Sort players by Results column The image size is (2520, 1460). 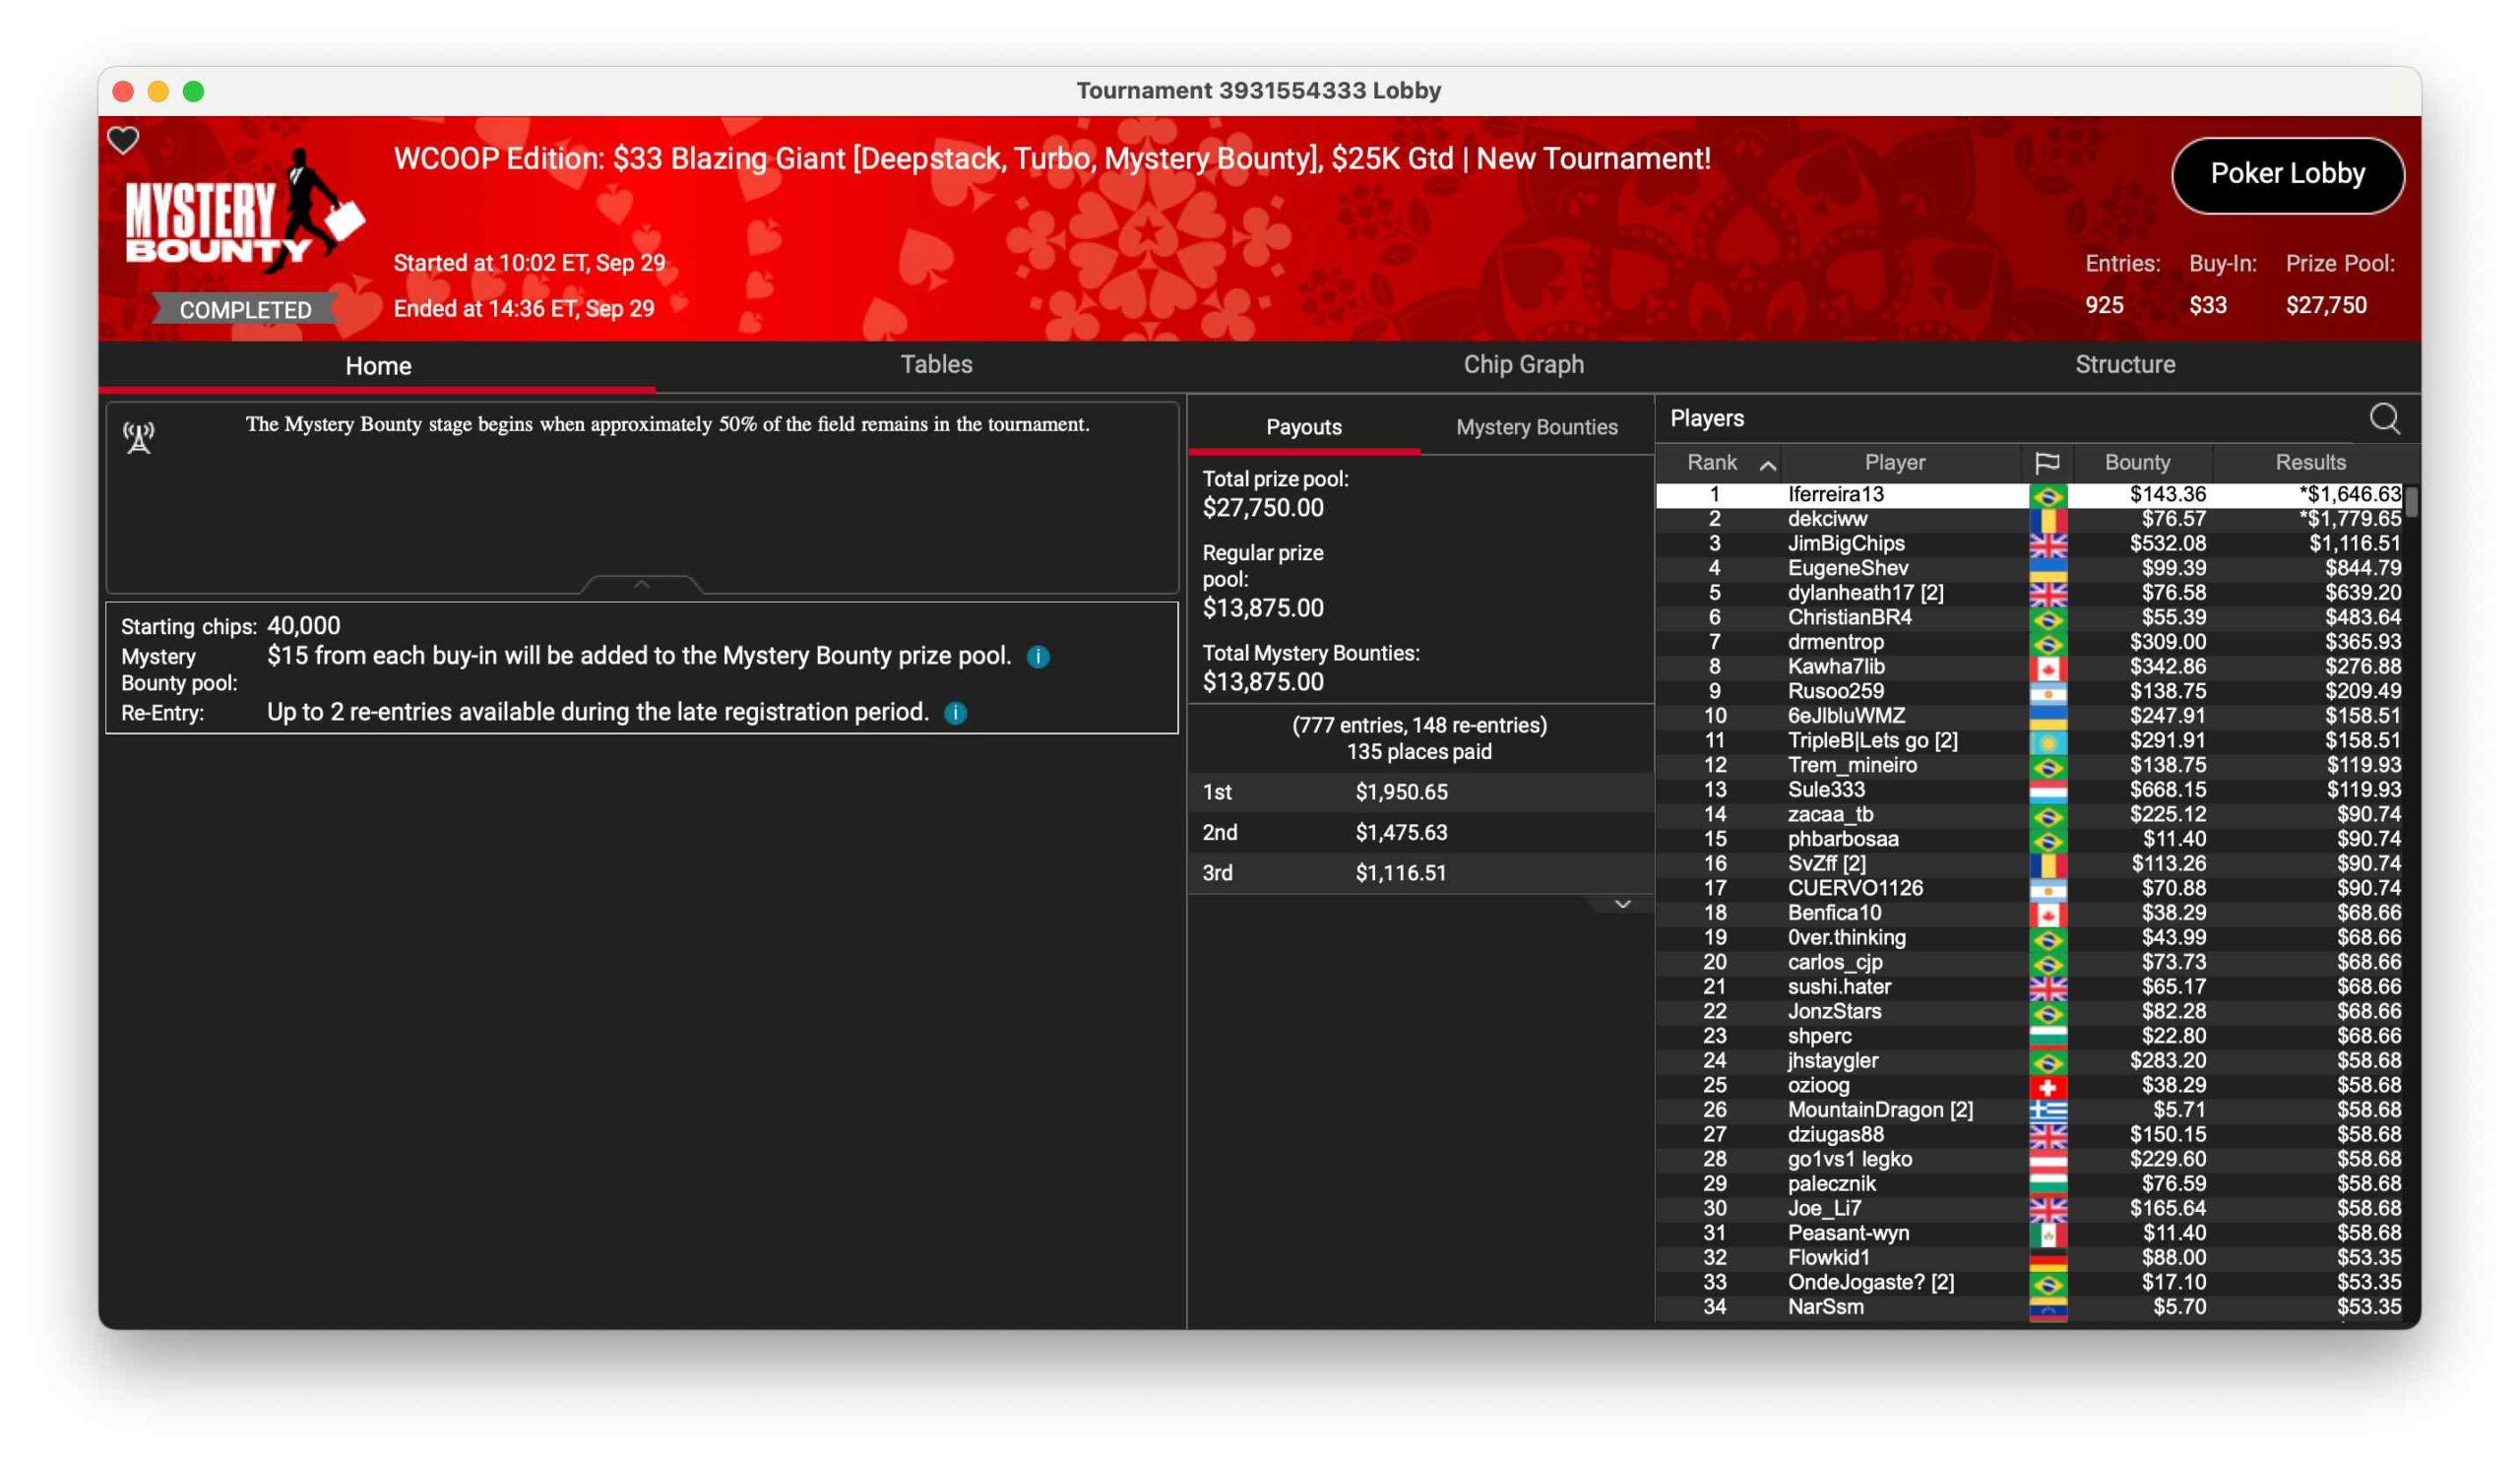[2309, 462]
